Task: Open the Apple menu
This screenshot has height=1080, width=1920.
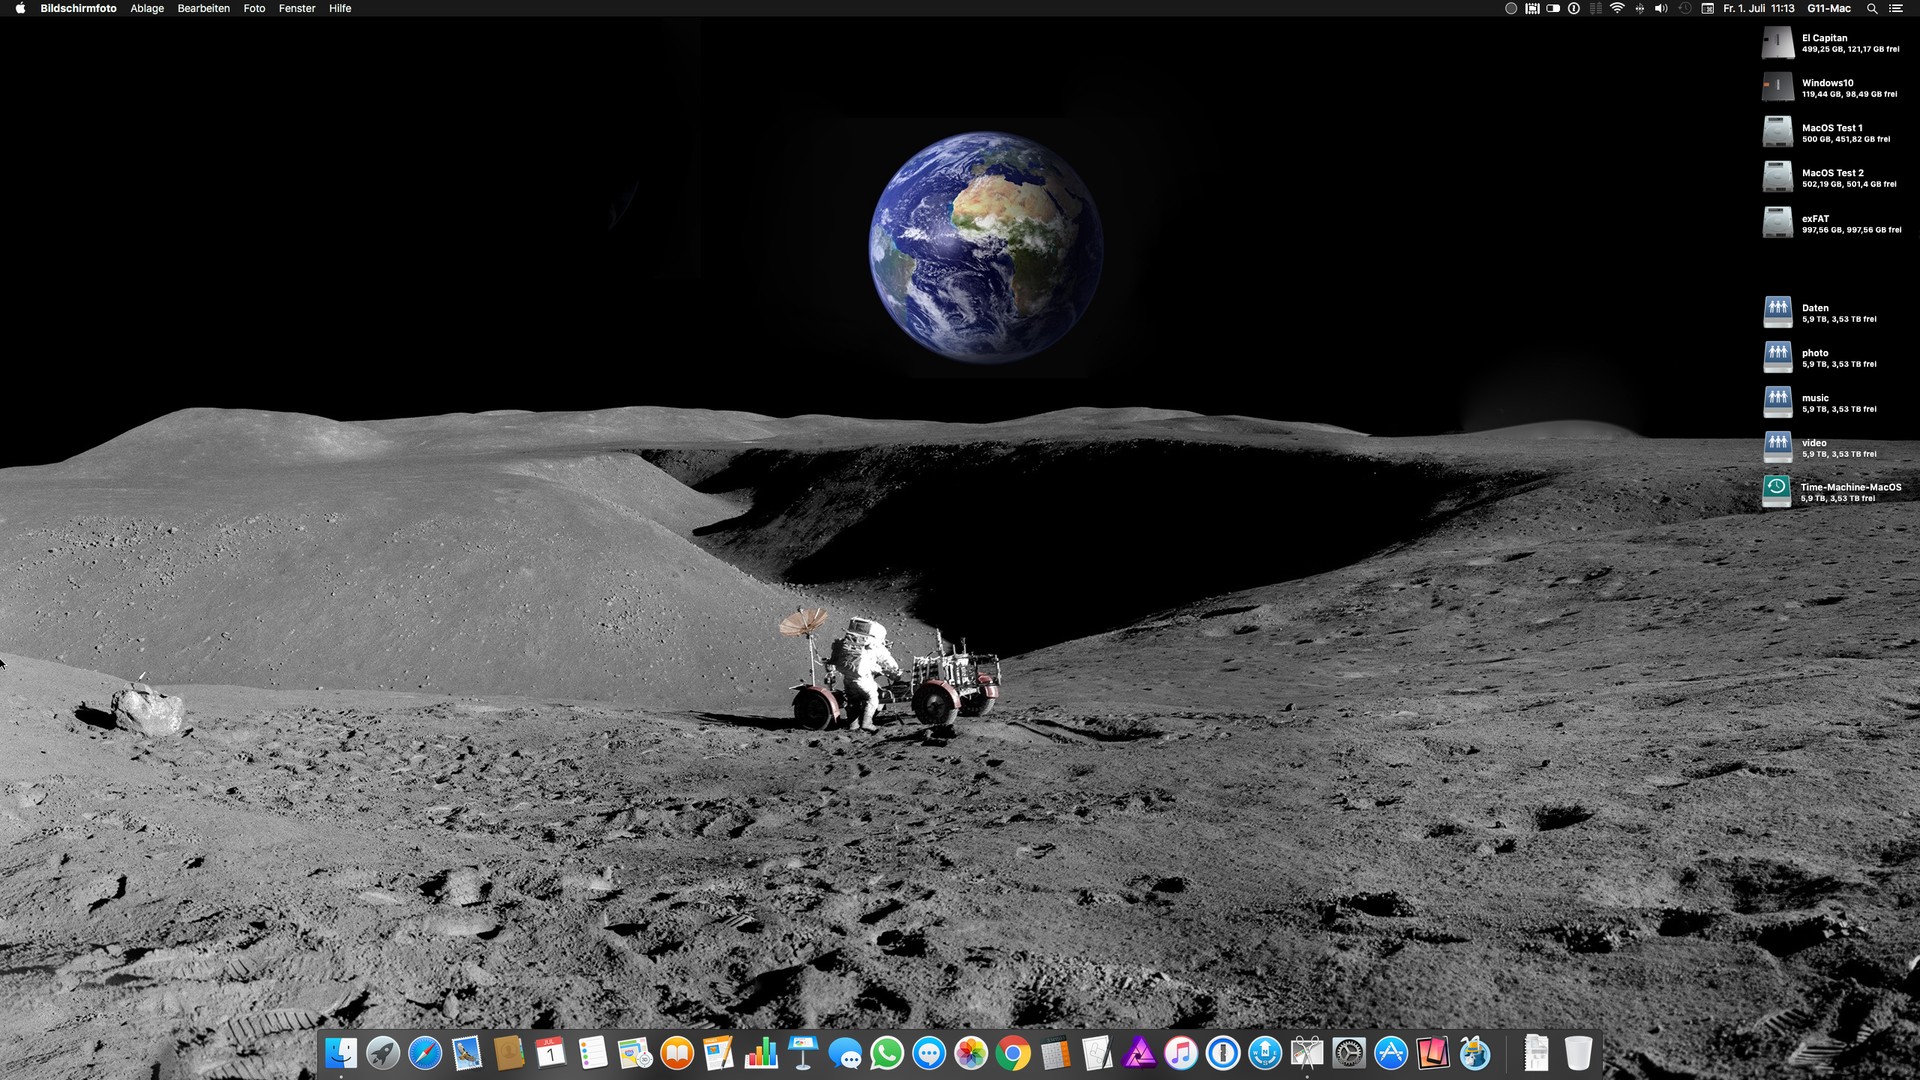Action: (20, 8)
